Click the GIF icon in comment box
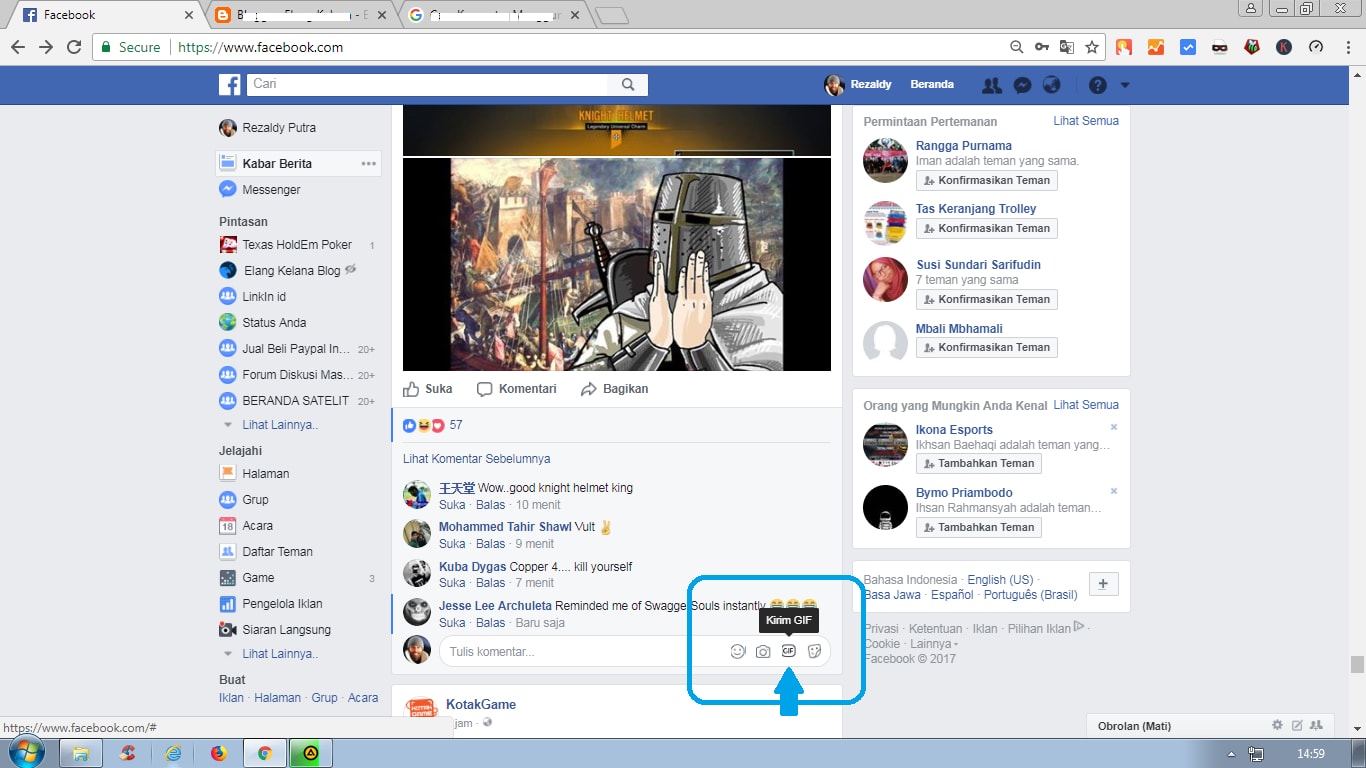 788,651
